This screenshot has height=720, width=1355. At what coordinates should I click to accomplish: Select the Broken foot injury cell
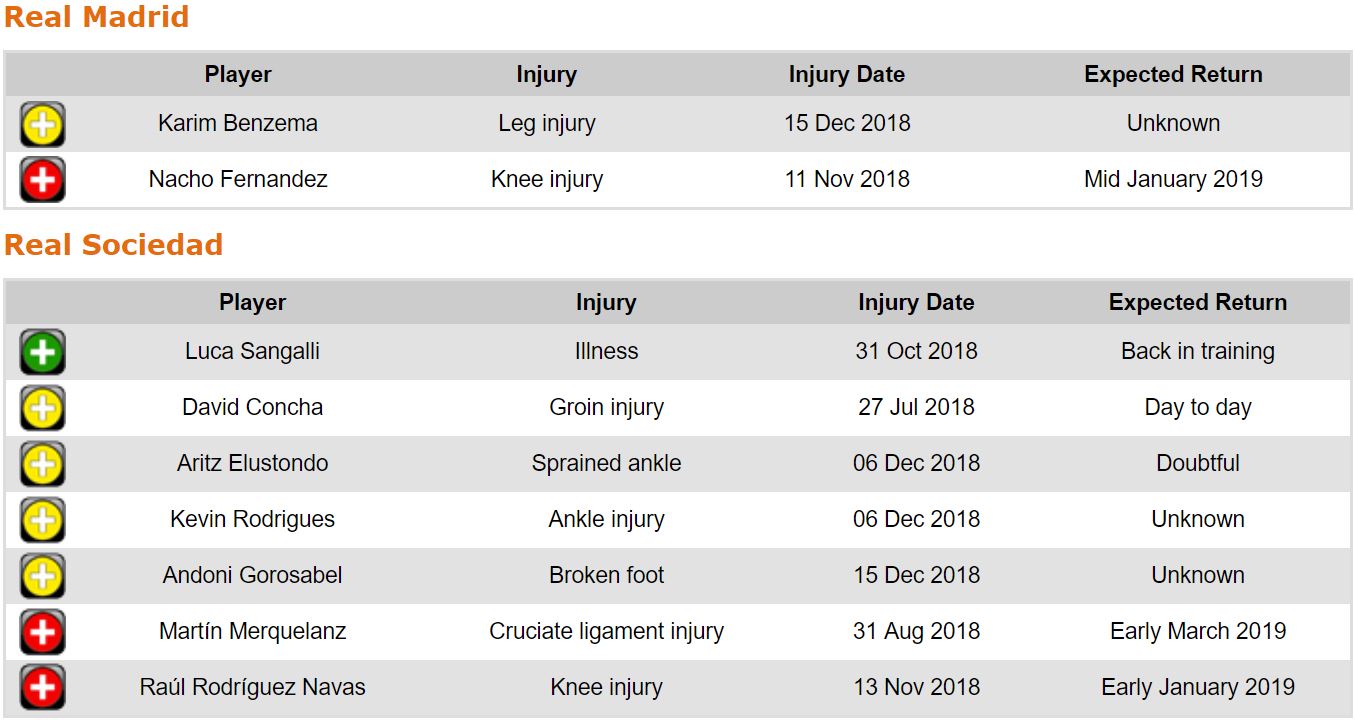606,576
